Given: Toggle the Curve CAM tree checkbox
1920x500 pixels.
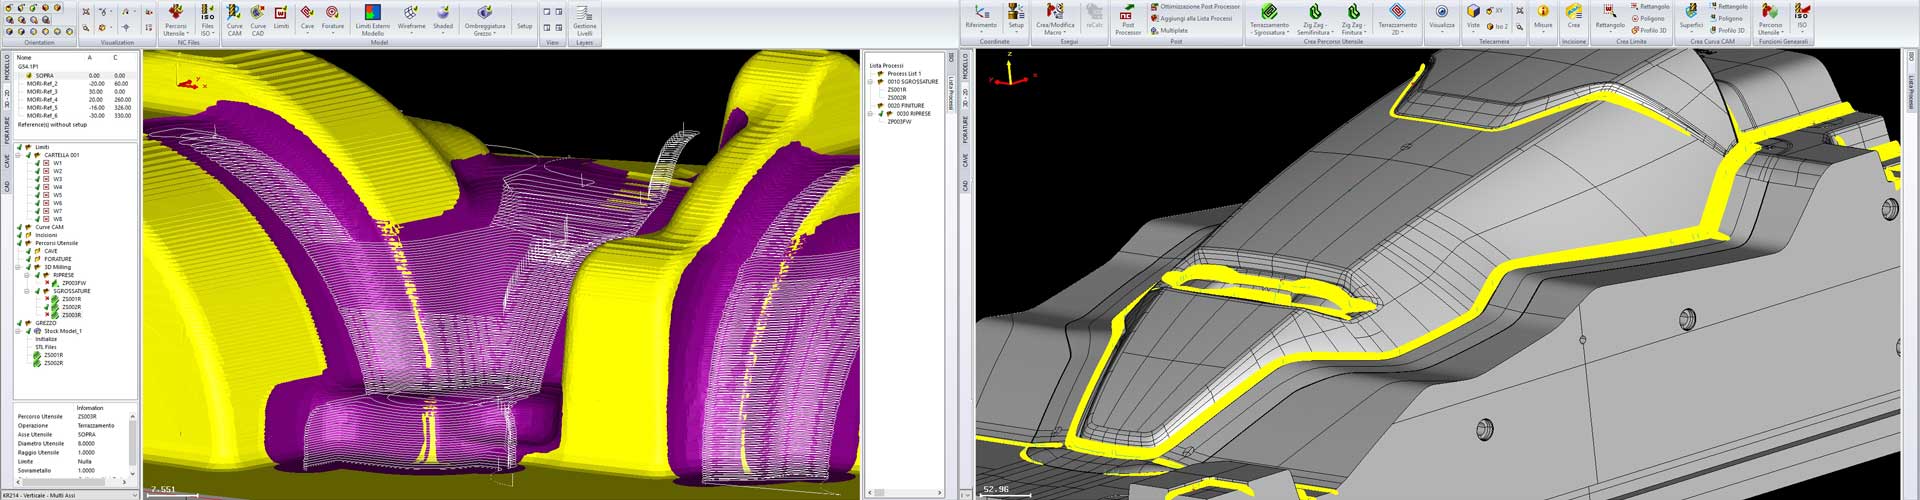Looking at the screenshot, I should point(19,227).
